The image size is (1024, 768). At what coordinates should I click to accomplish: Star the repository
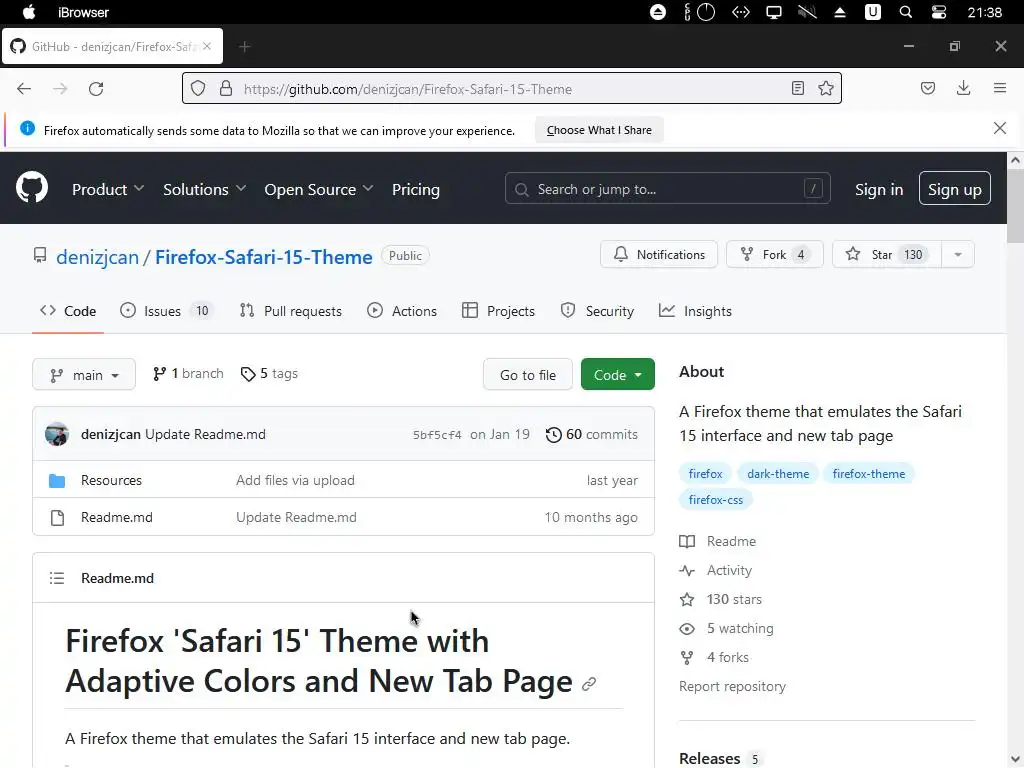coord(887,255)
